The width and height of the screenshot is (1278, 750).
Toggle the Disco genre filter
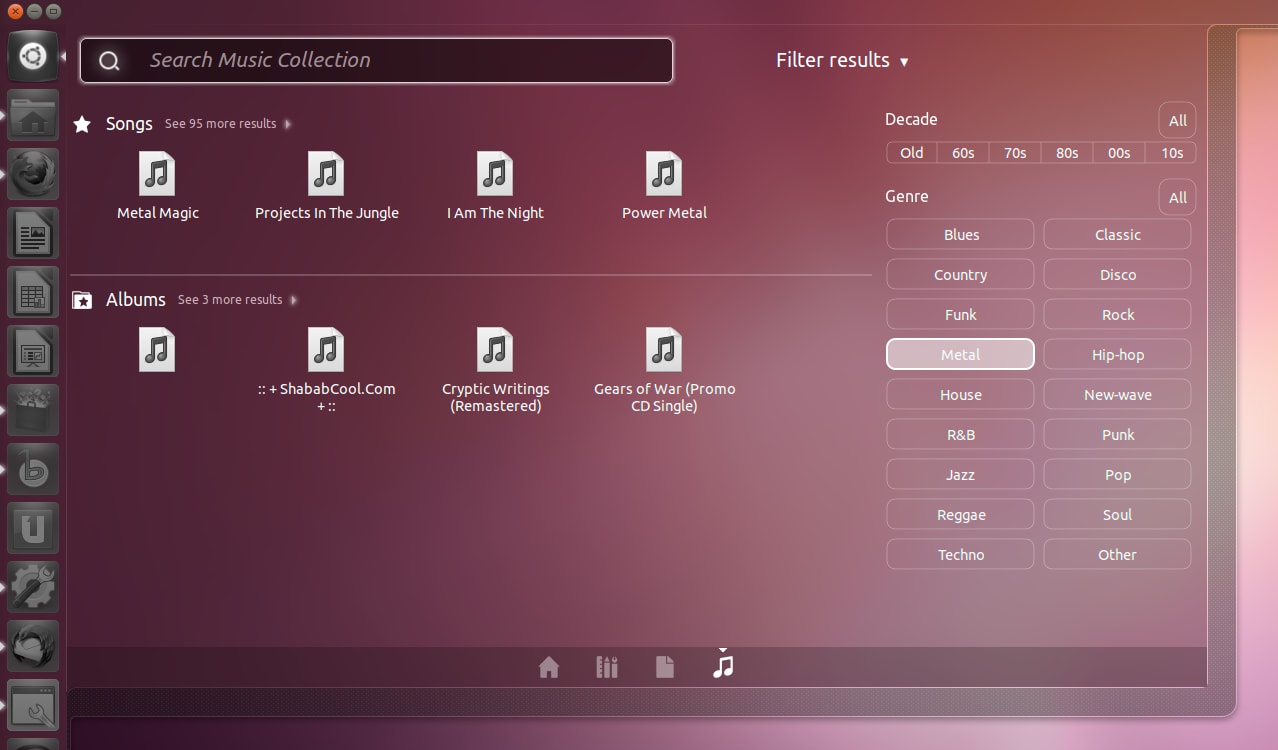point(1117,275)
